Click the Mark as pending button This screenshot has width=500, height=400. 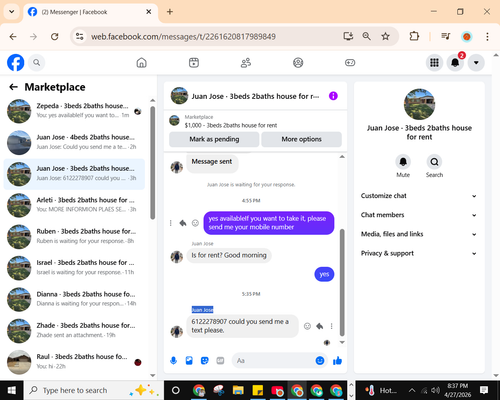point(214,139)
